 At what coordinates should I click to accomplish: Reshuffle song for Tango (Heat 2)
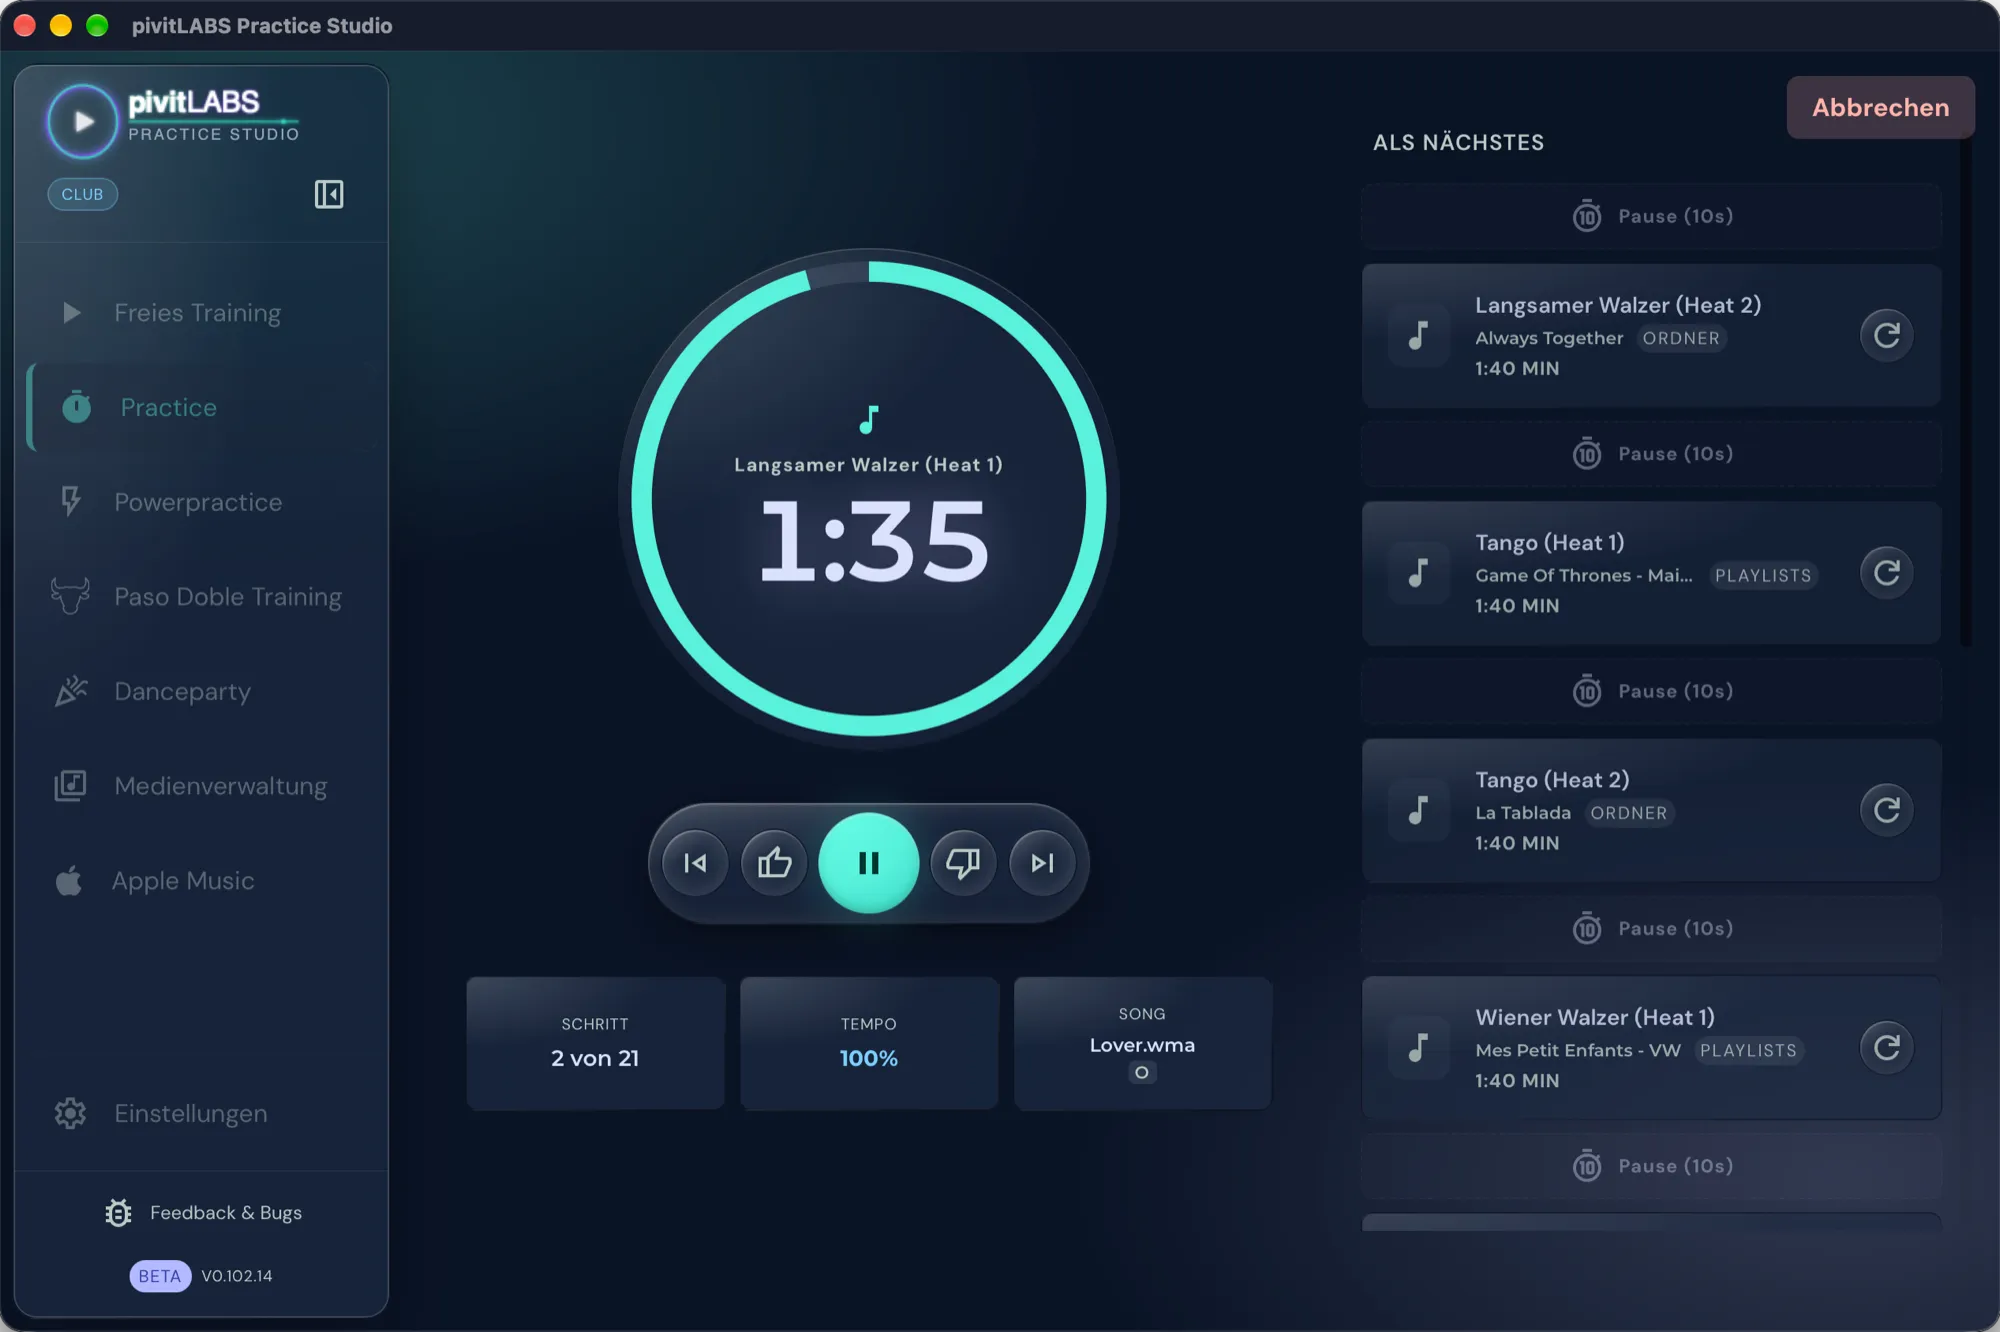[x=1886, y=810]
